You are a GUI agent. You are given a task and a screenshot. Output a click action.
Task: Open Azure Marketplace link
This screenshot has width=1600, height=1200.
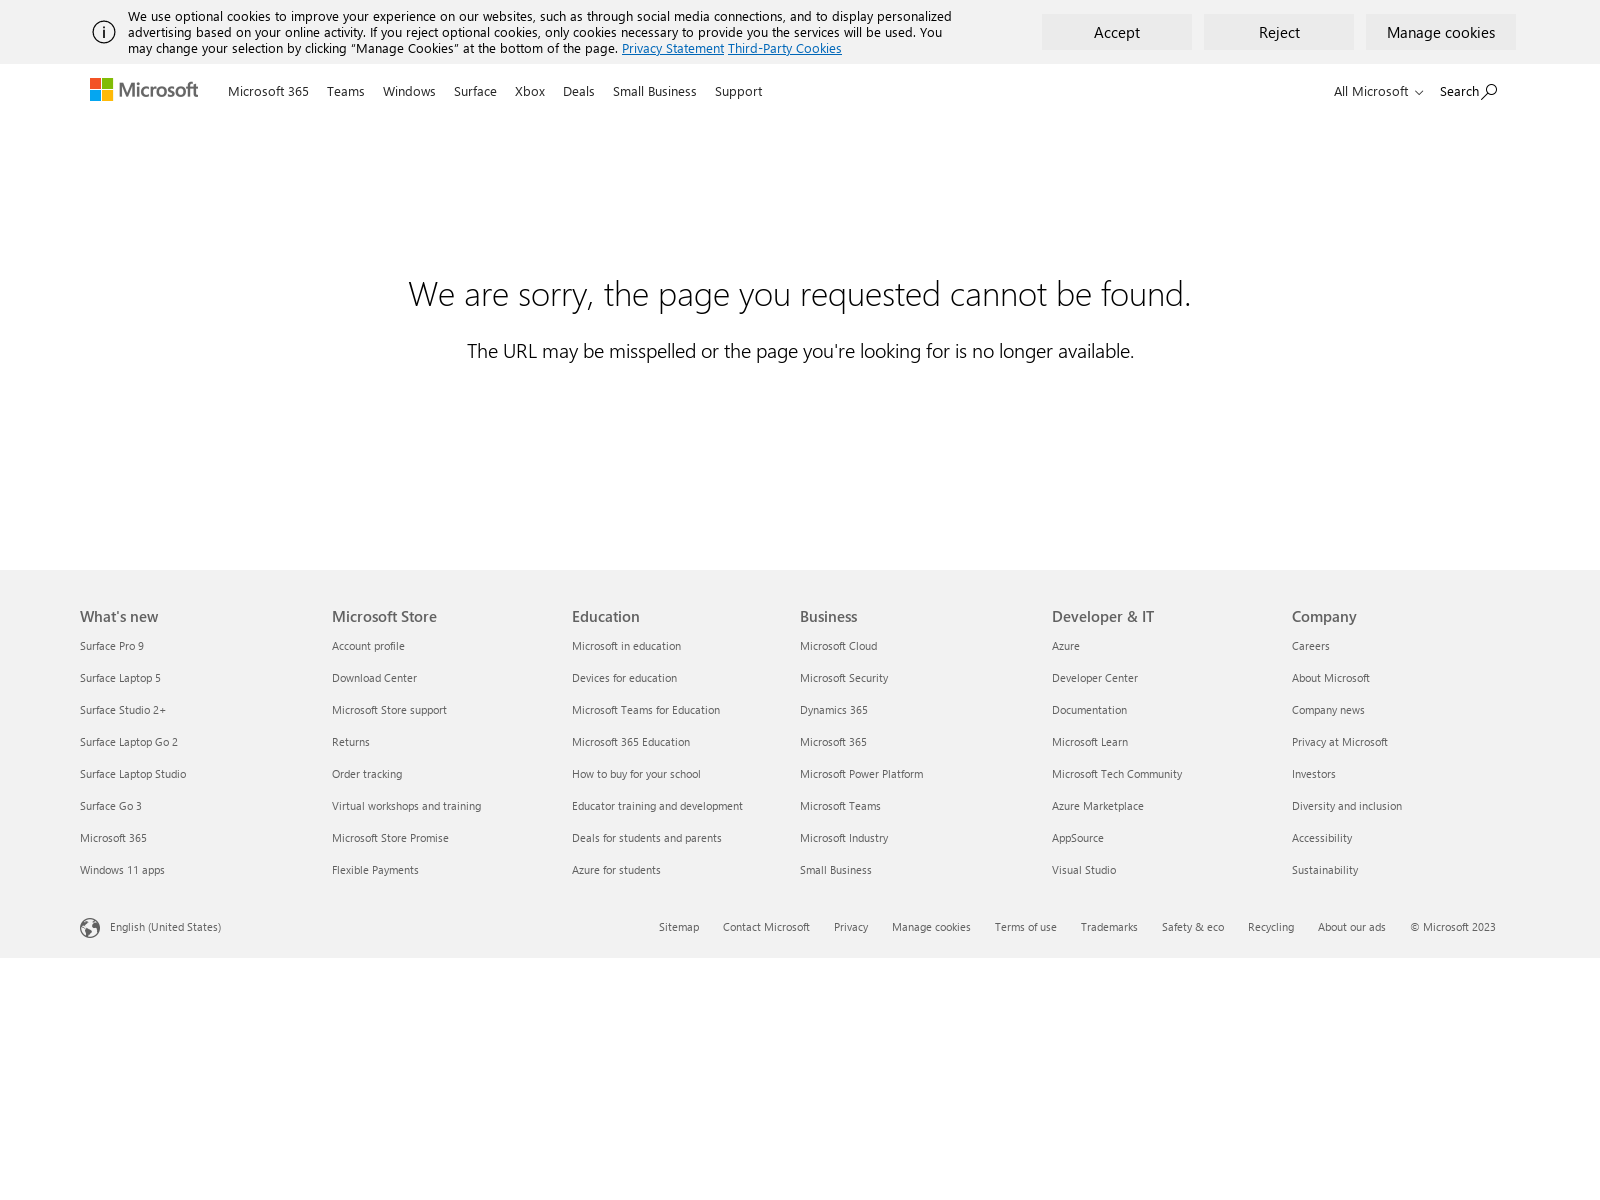pos(1098,806)
